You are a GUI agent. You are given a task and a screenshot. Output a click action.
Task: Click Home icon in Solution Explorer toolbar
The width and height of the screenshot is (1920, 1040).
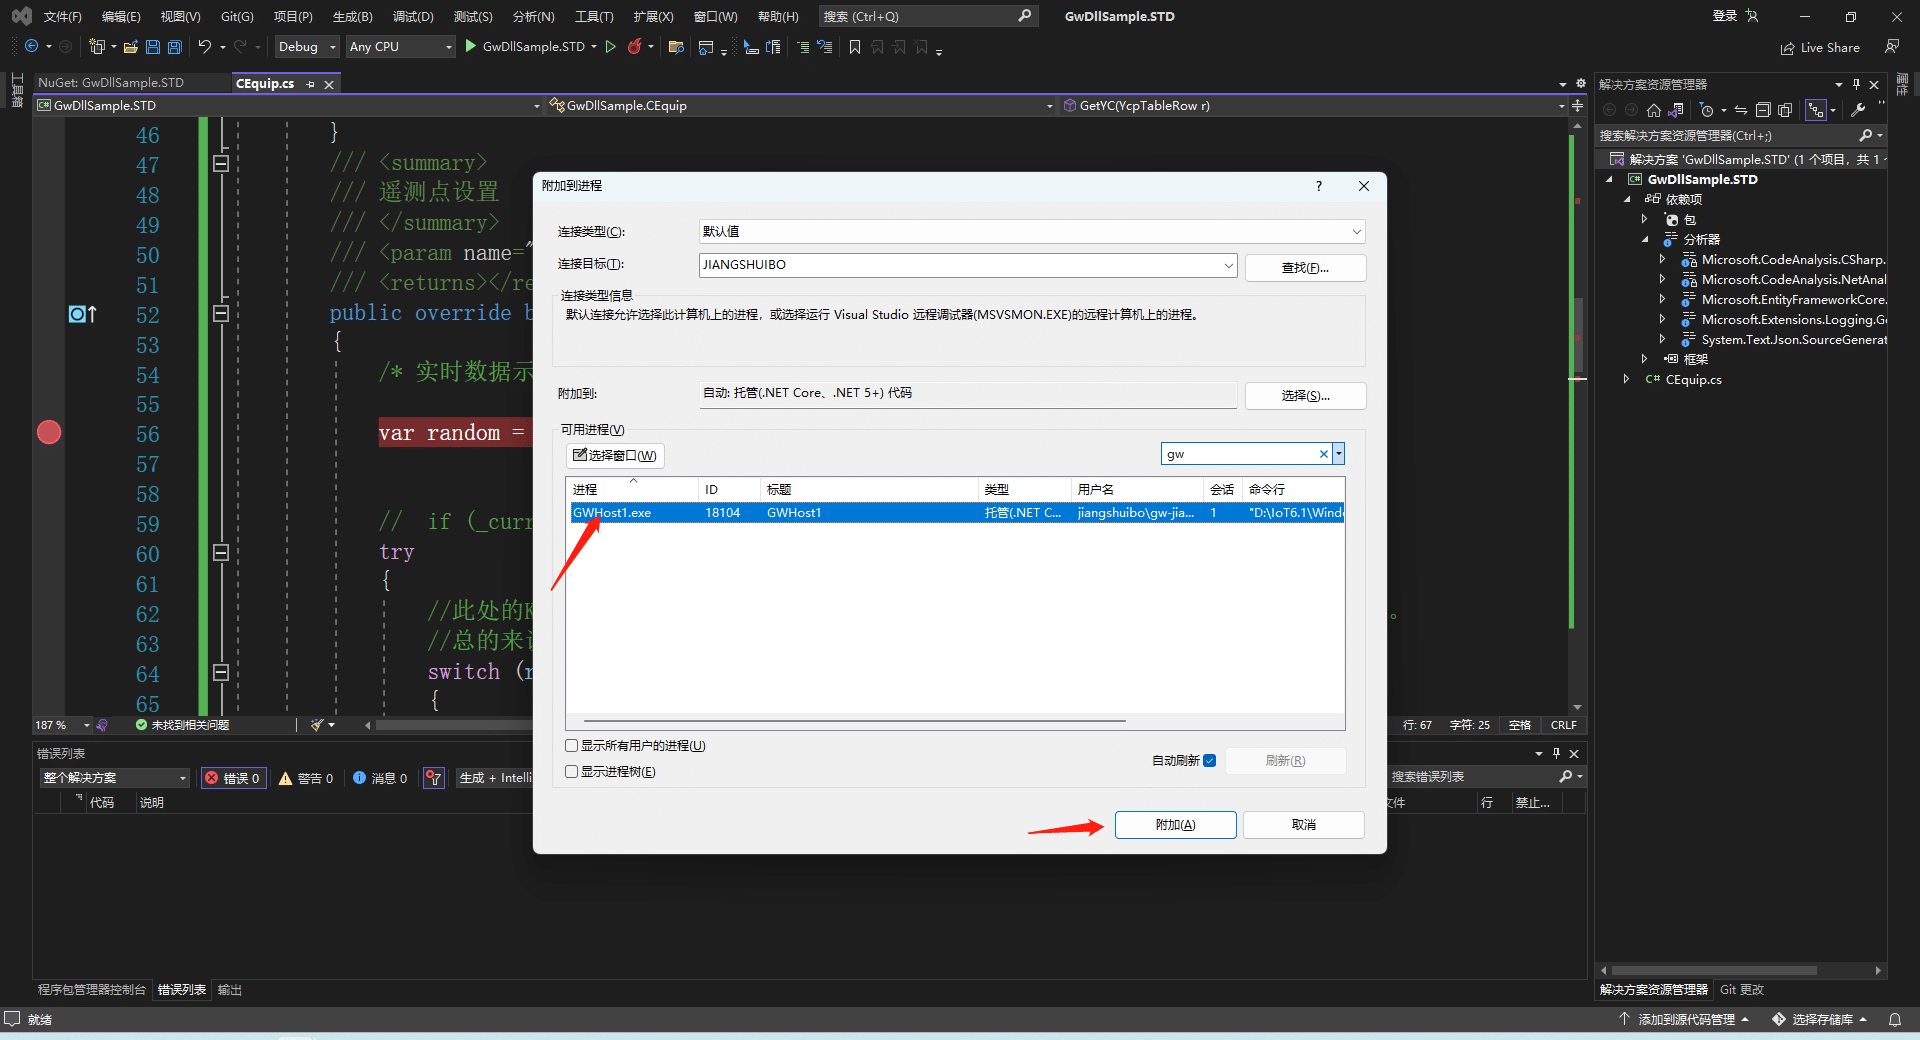pyautogui.click(x=1654, y=110)
